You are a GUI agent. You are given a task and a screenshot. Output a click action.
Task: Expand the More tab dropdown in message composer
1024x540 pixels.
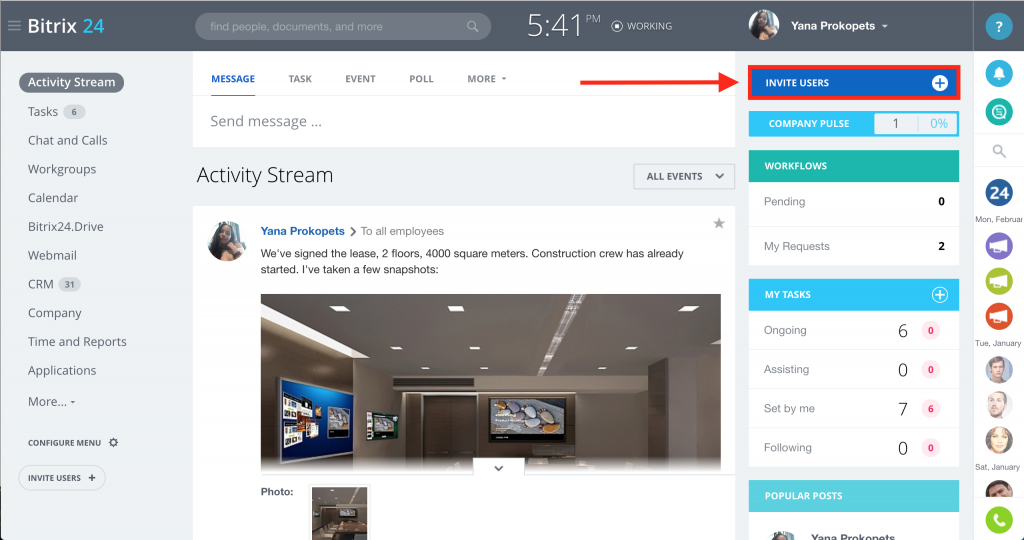click(x=487, y=79)
